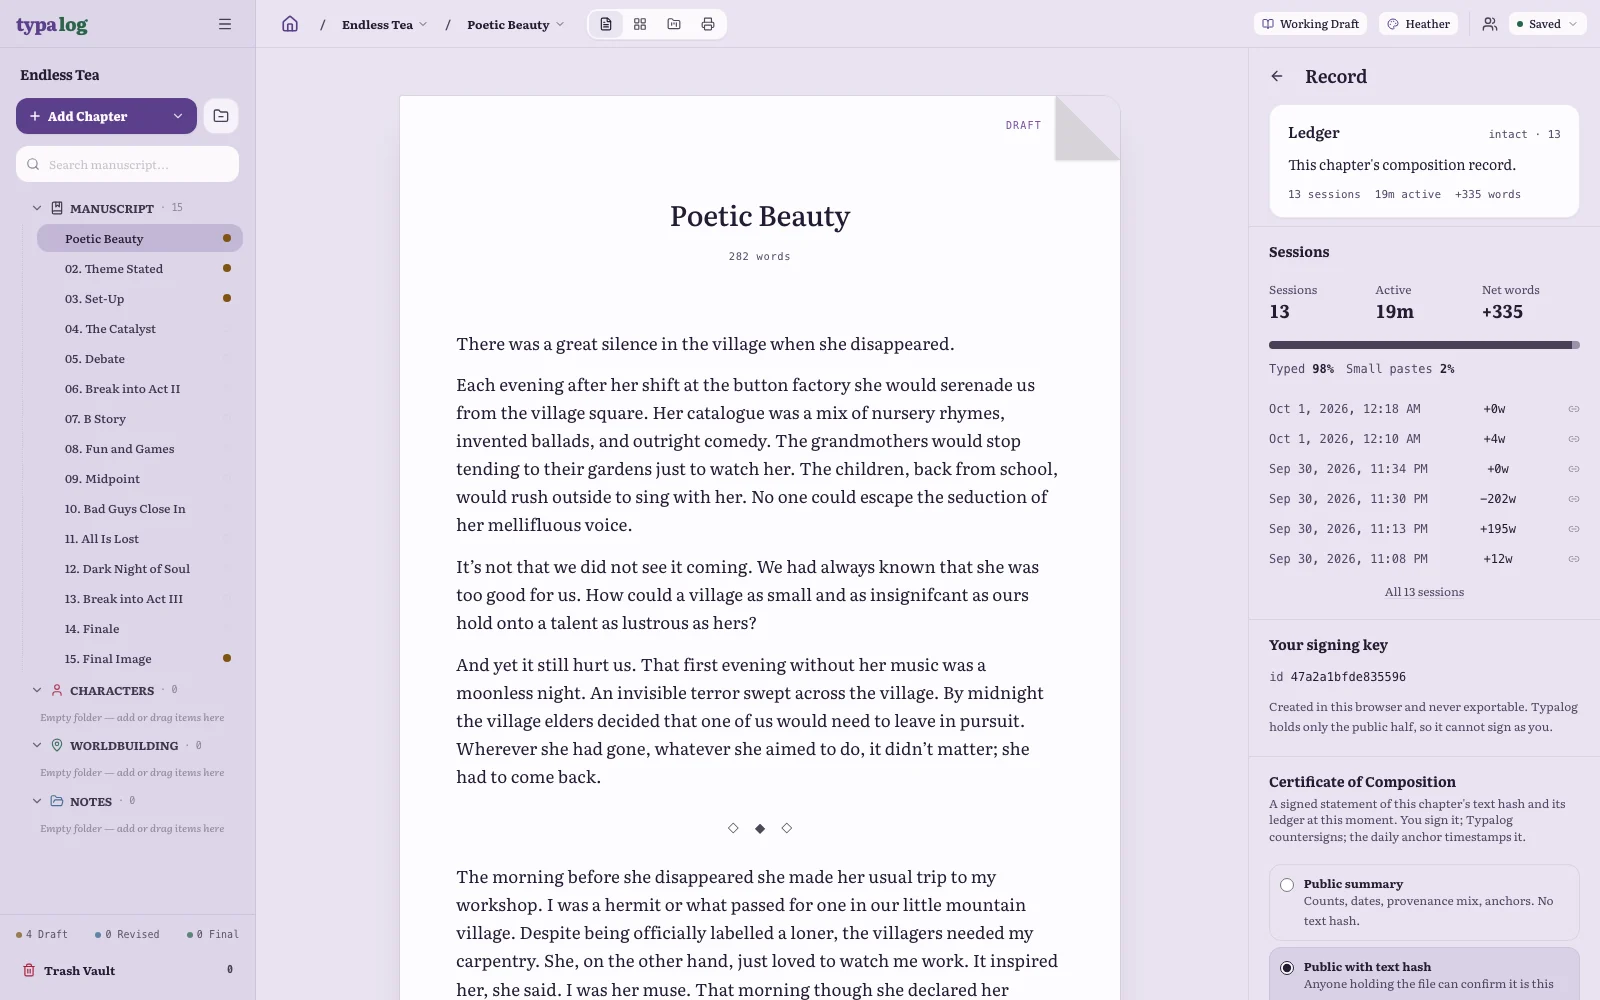This screenshot has width=1600, height=1000.
Task: Click the Heather theme button
Action: 1418,24
